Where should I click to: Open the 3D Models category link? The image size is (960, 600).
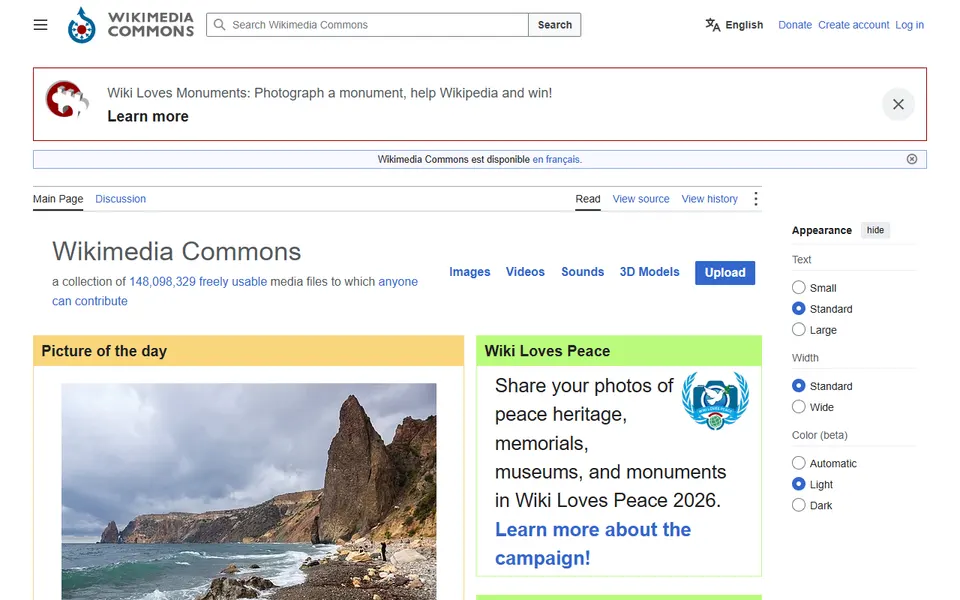coord(650,272)
